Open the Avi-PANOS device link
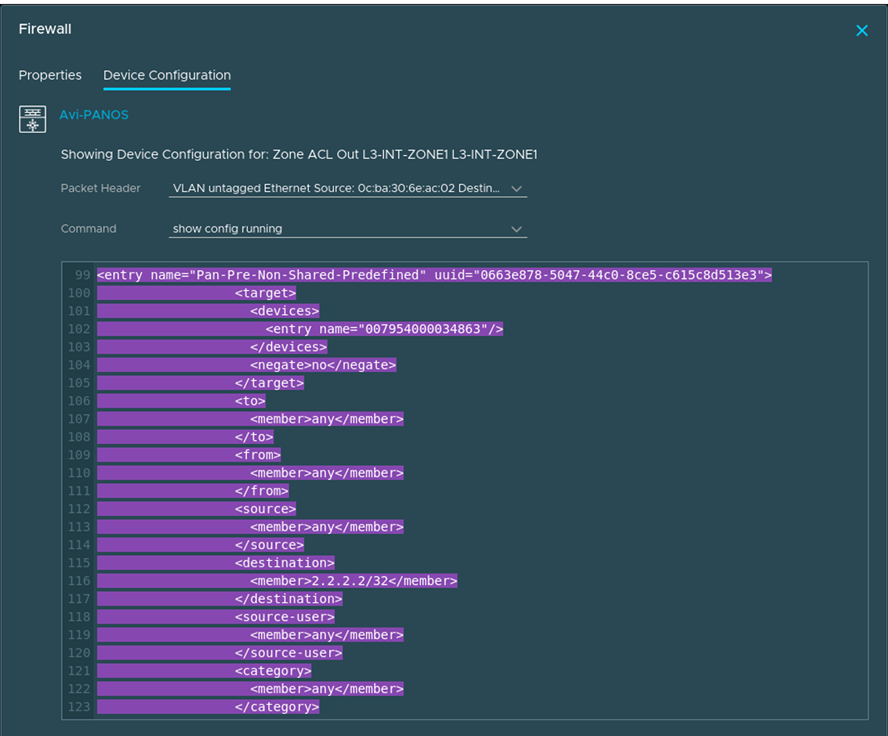Image resolution: width=888 pixels, height=736 pixels. point(94,115)
